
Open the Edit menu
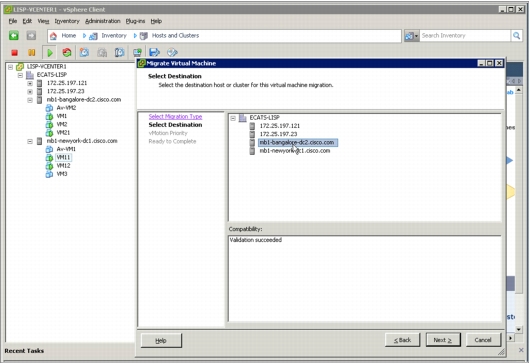click(27, 21)
